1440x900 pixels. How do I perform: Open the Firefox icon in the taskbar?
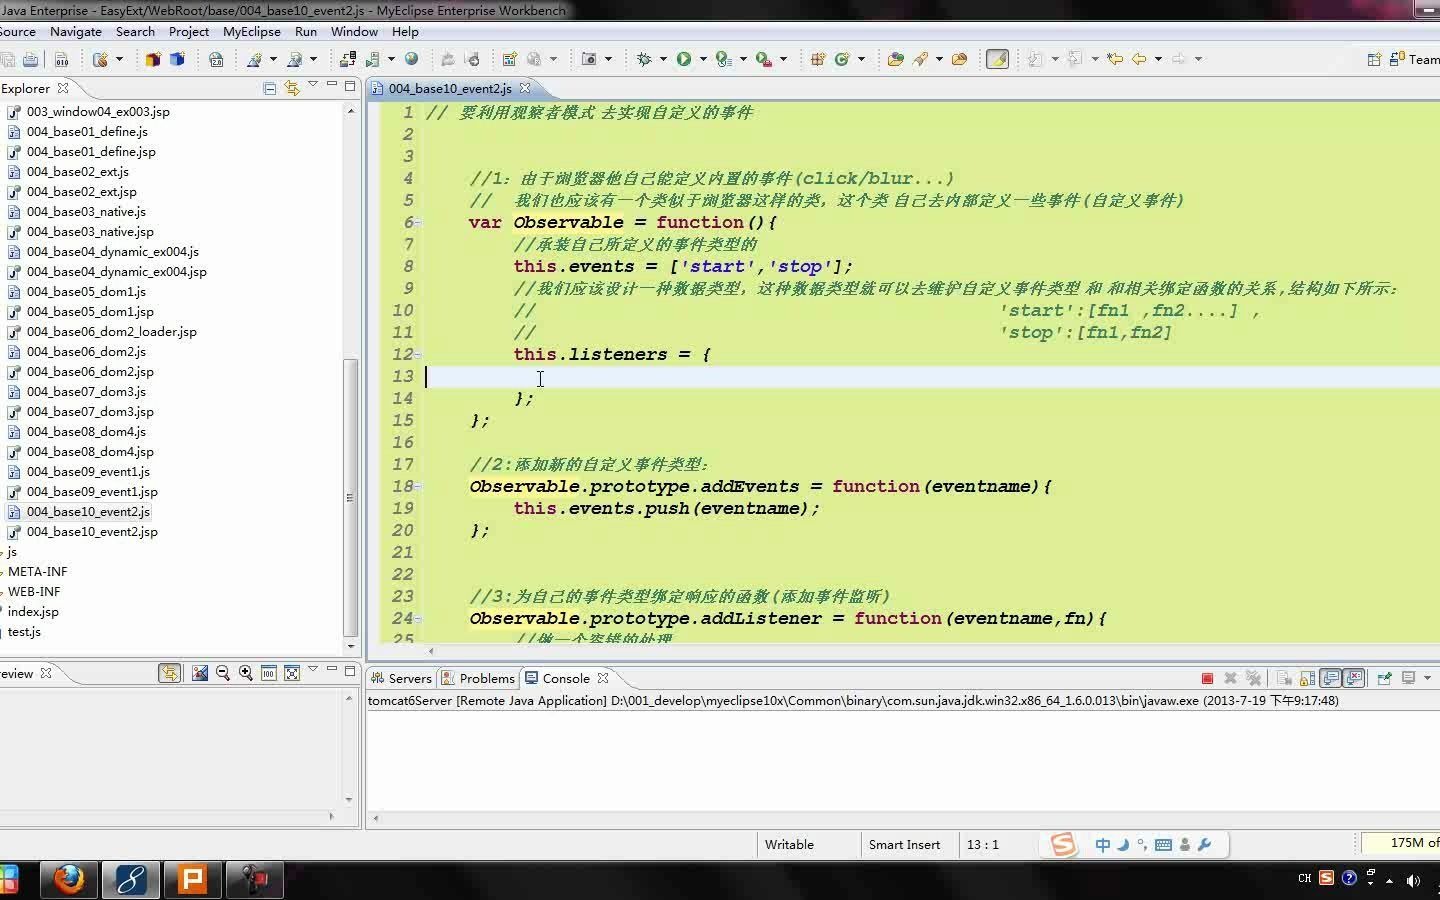69,879
